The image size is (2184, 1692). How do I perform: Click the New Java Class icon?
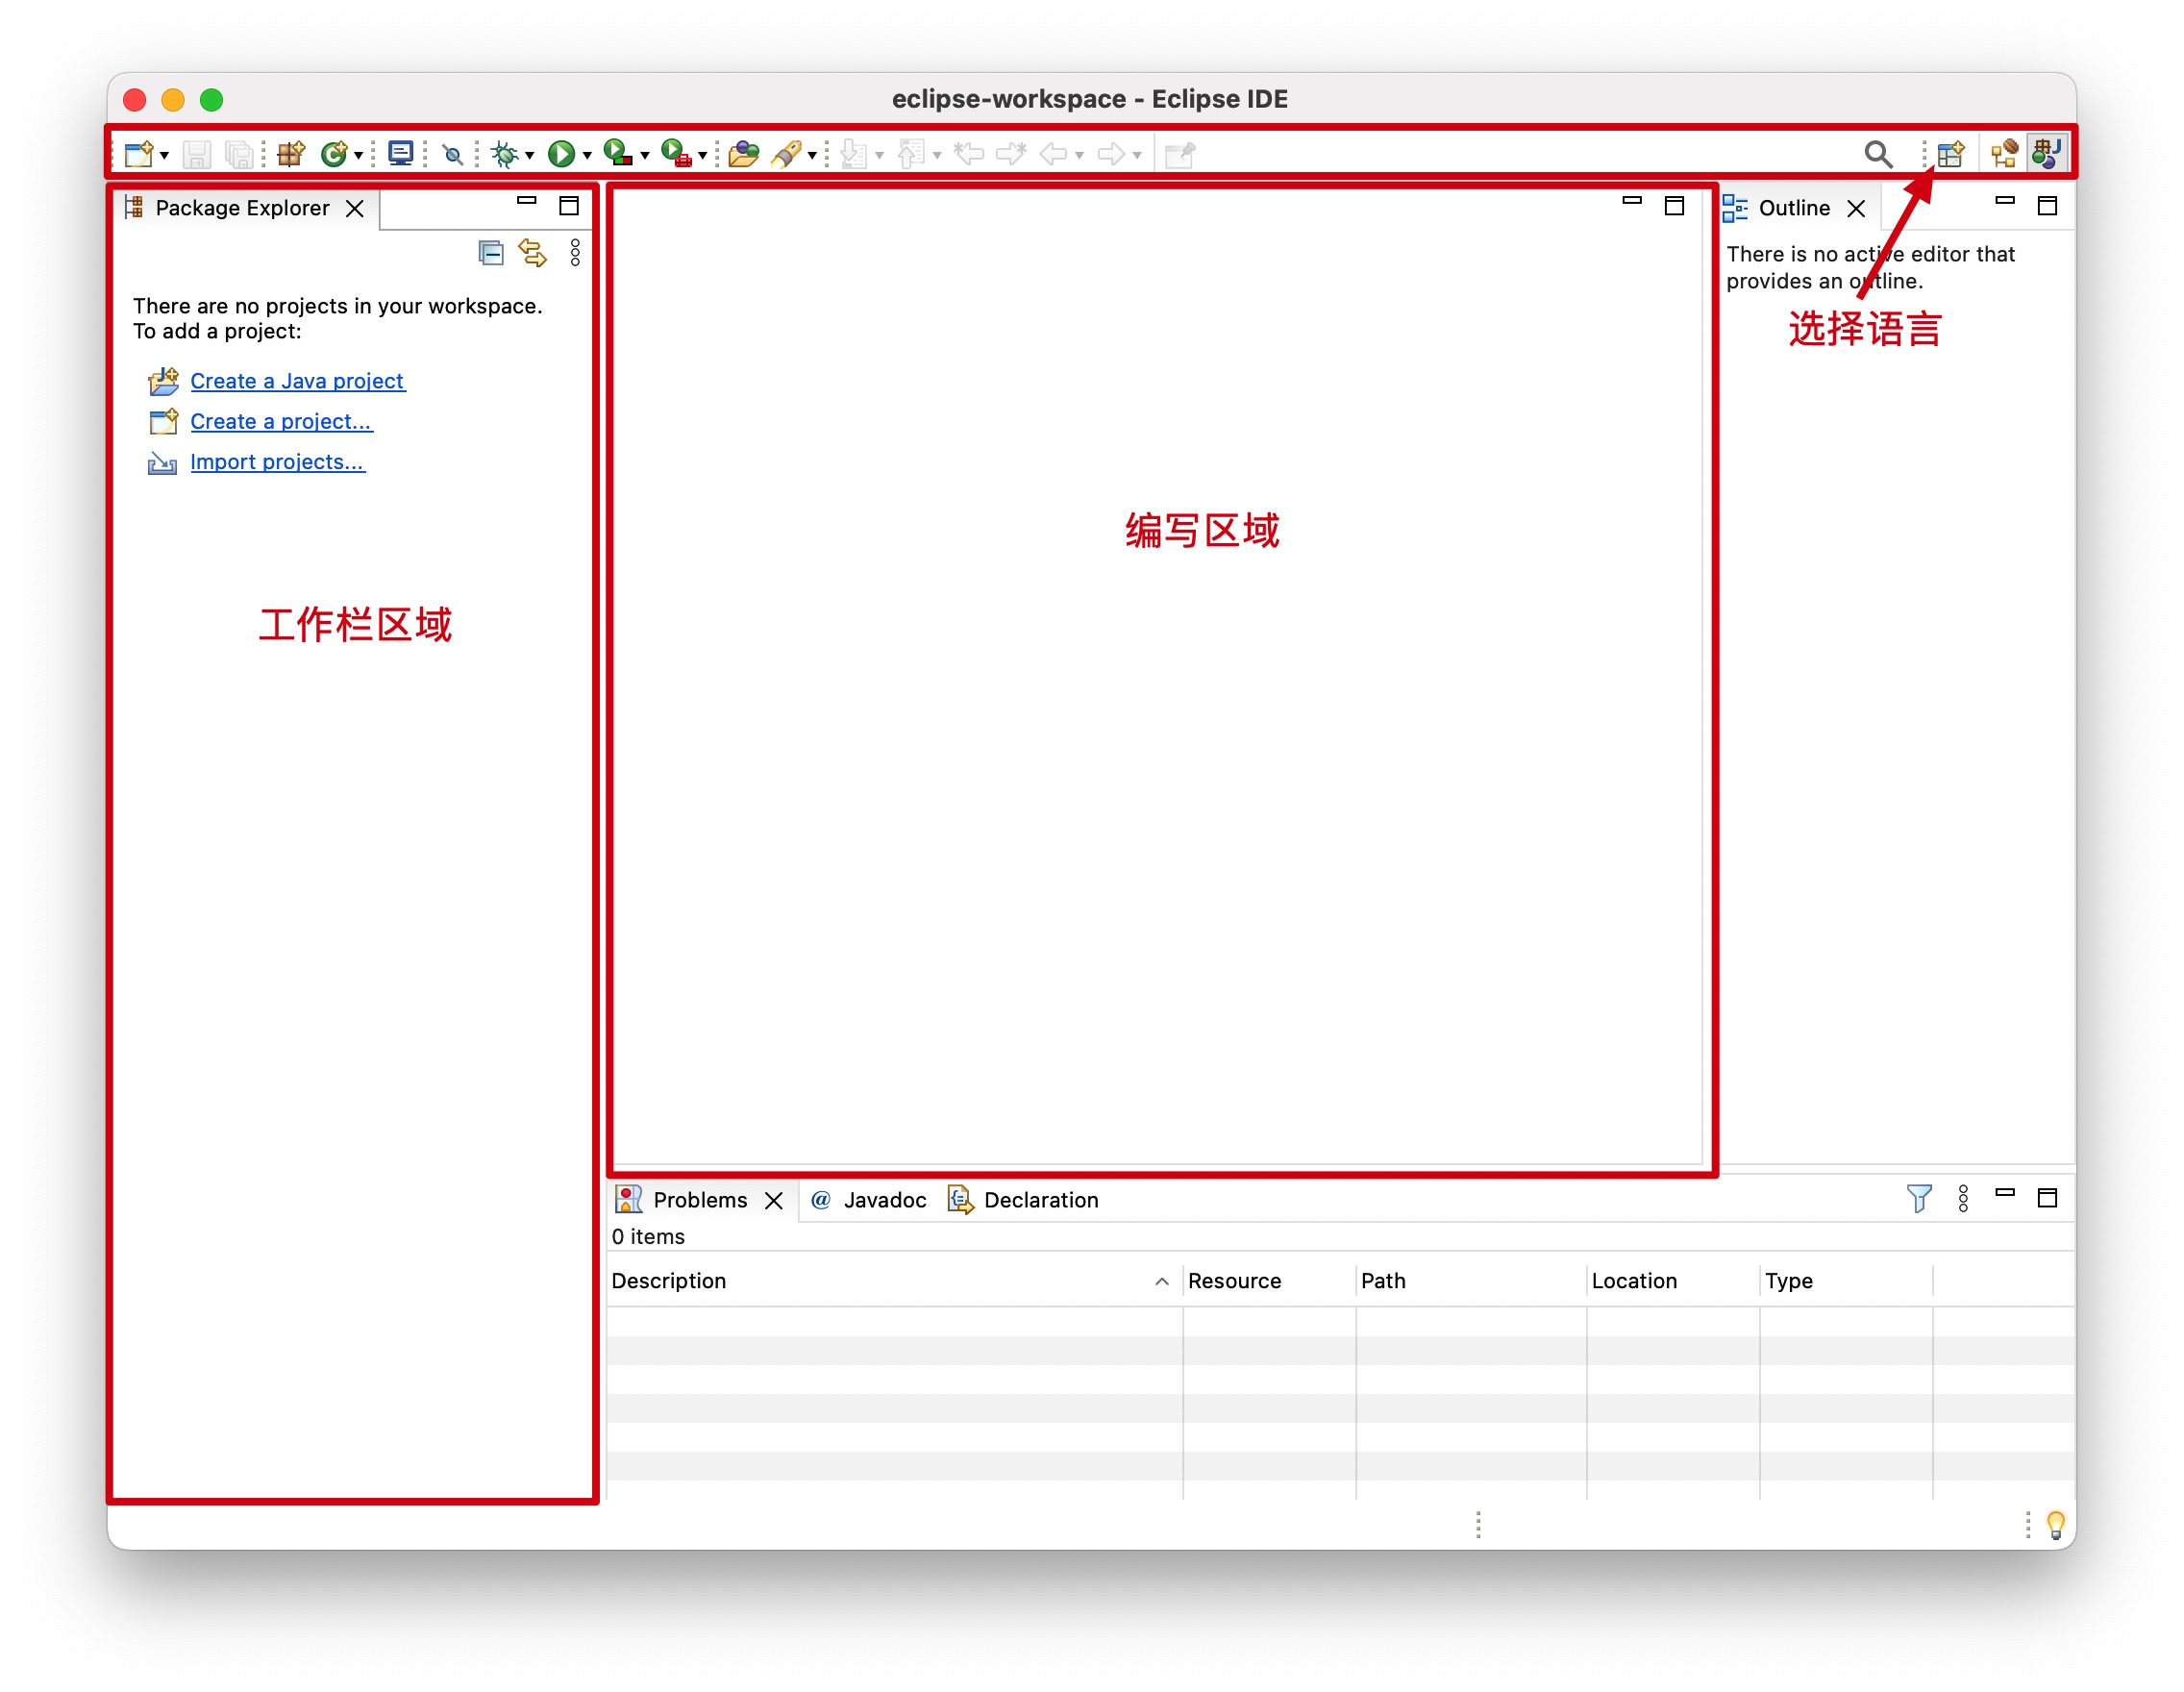(334, 154)
